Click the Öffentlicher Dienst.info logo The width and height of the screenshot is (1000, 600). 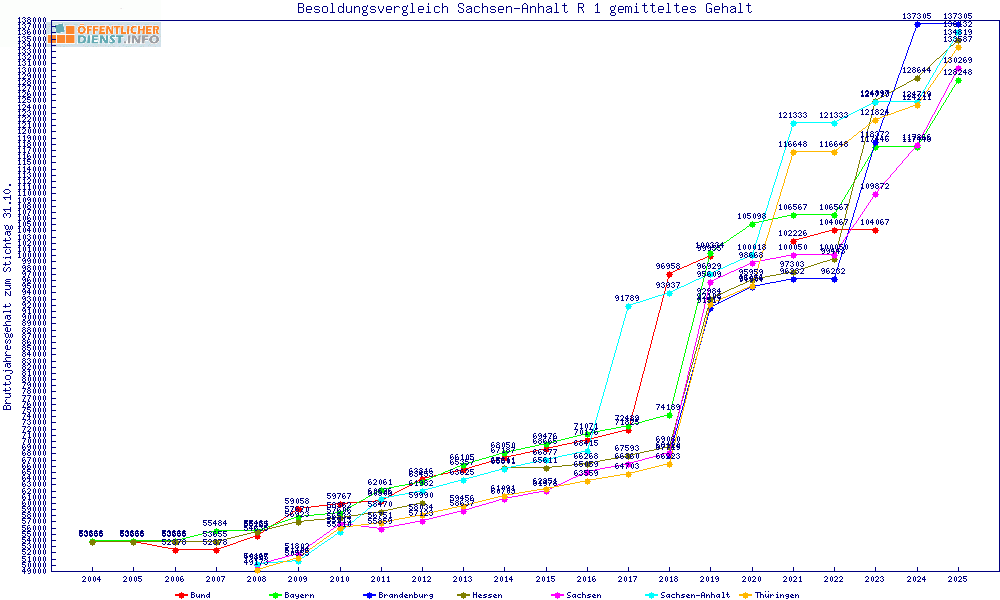106,34
